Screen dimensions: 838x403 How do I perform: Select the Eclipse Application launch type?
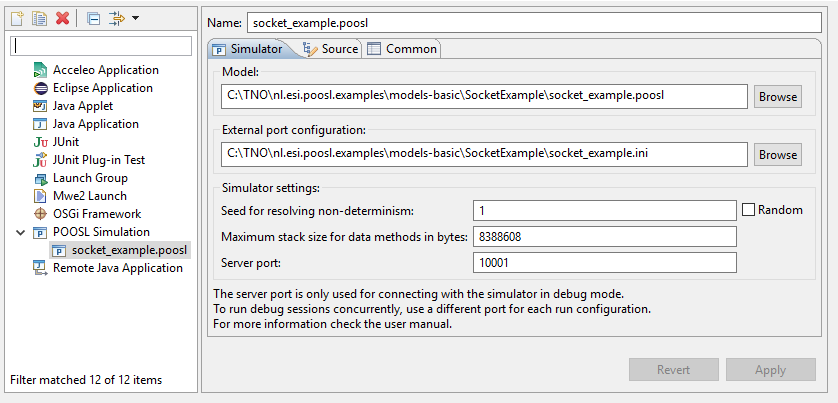tap(102, 88)
